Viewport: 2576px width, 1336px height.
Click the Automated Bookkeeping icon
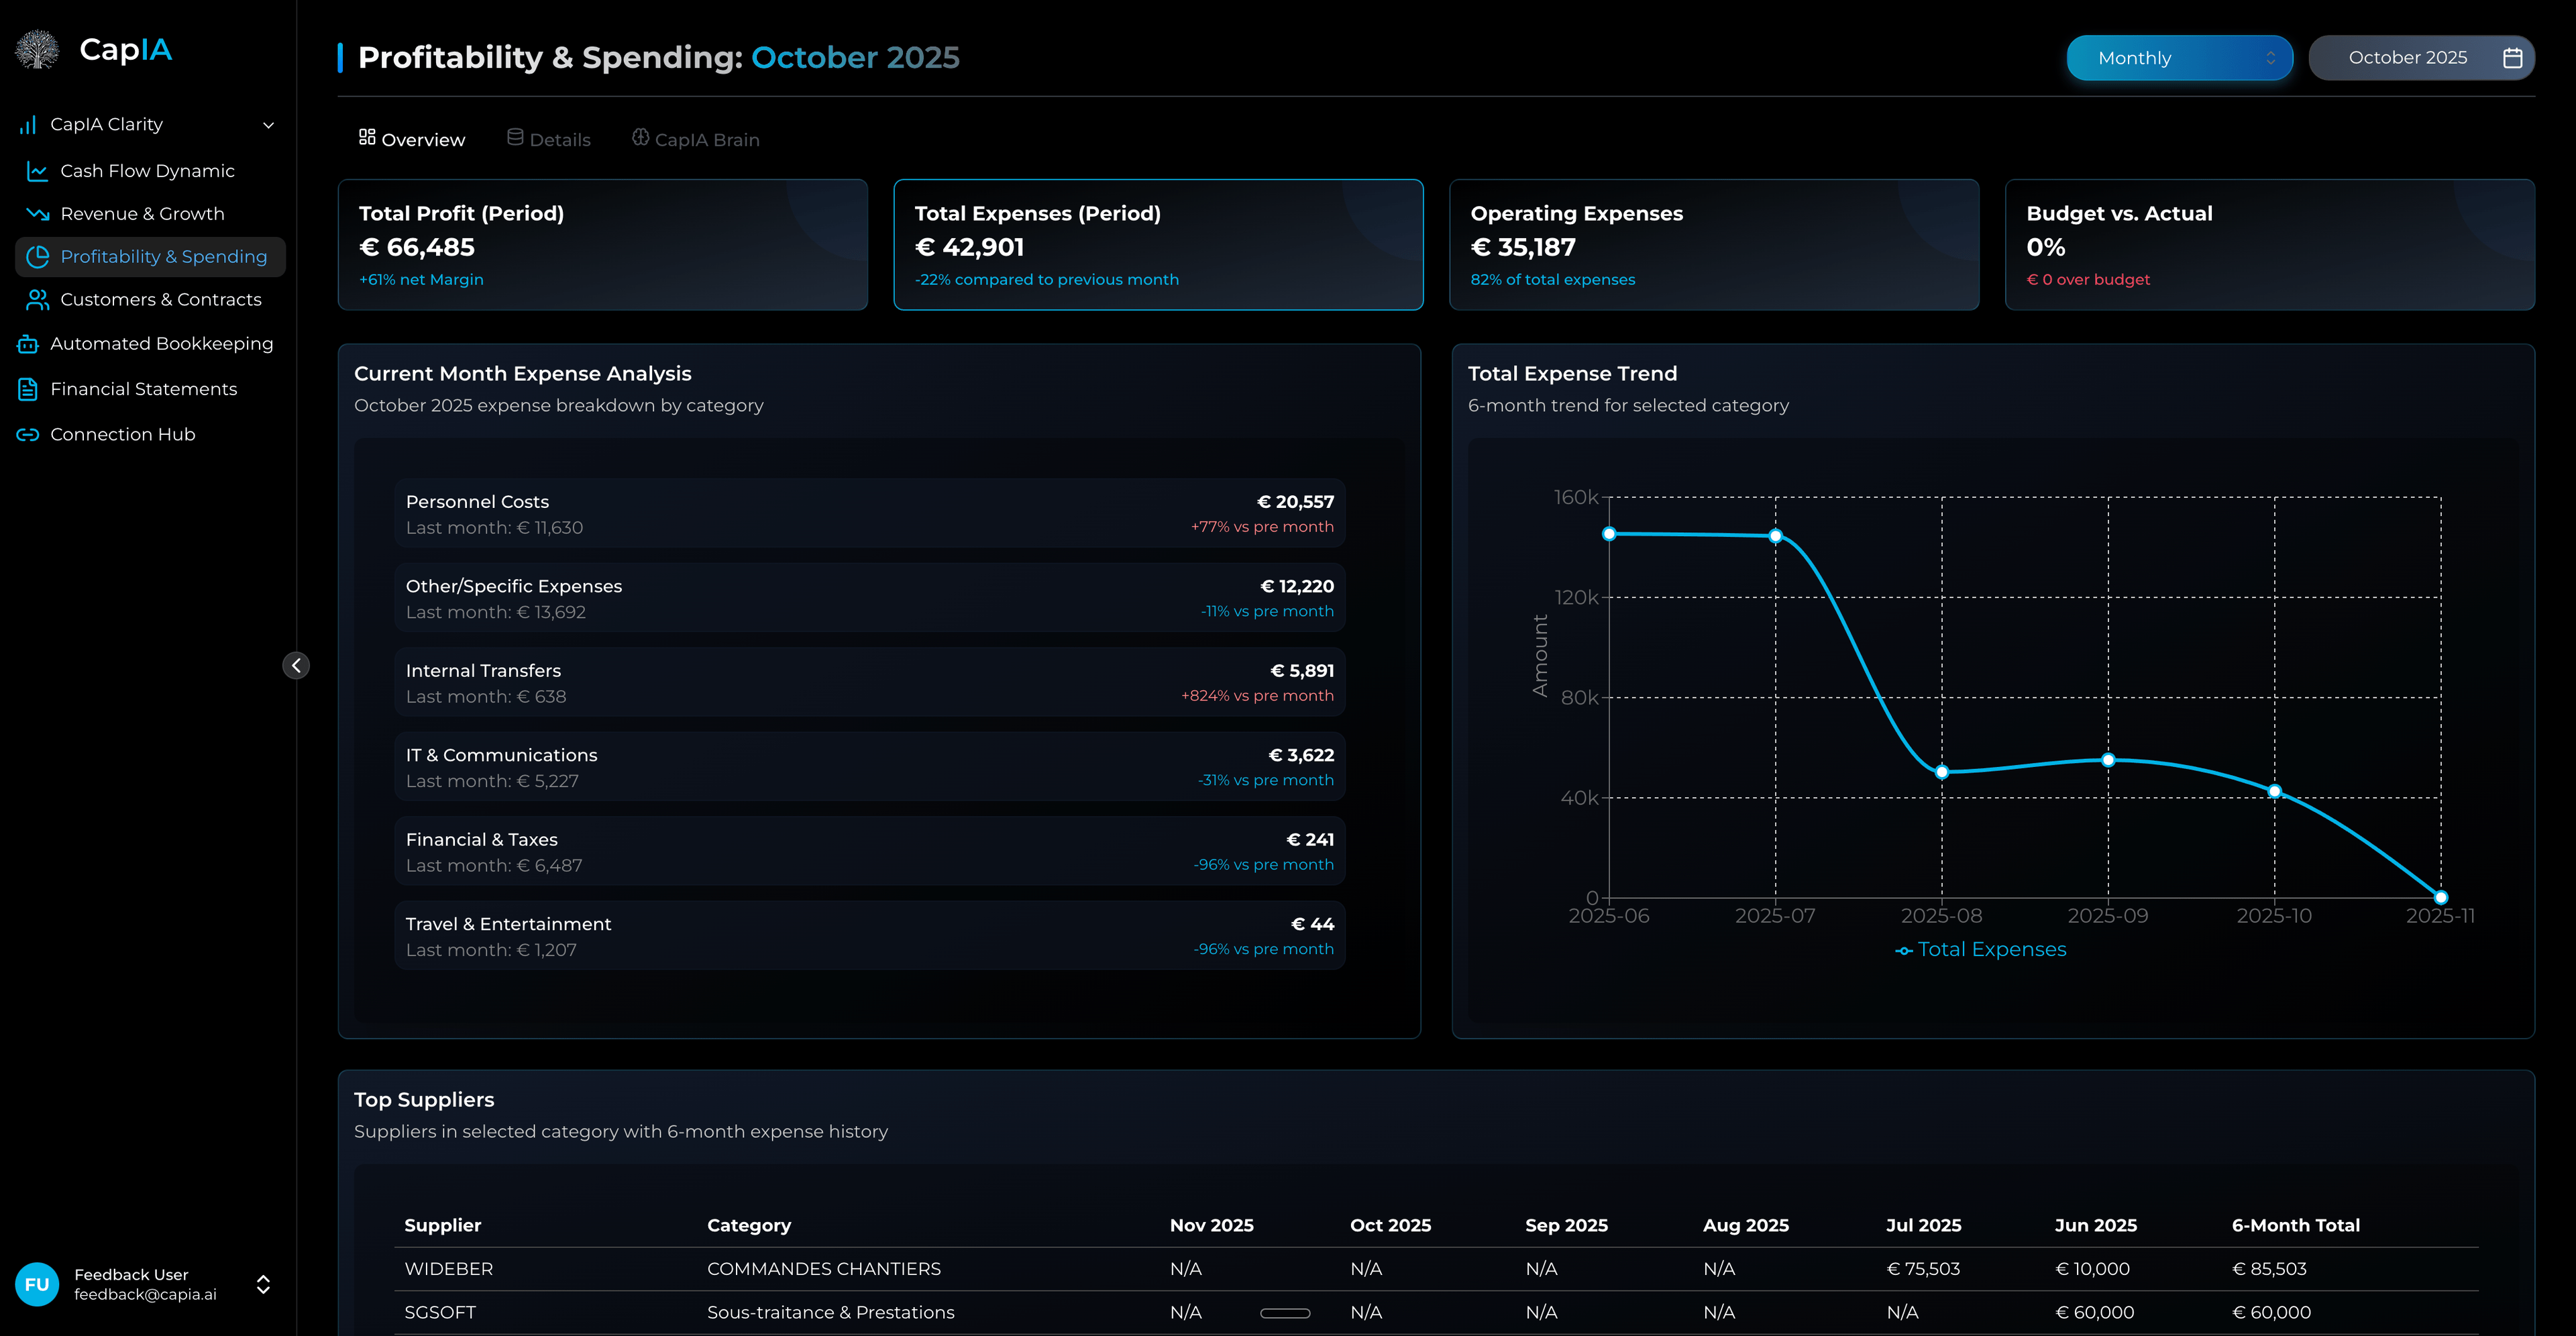pyautogui.click(x=27, y=343)
